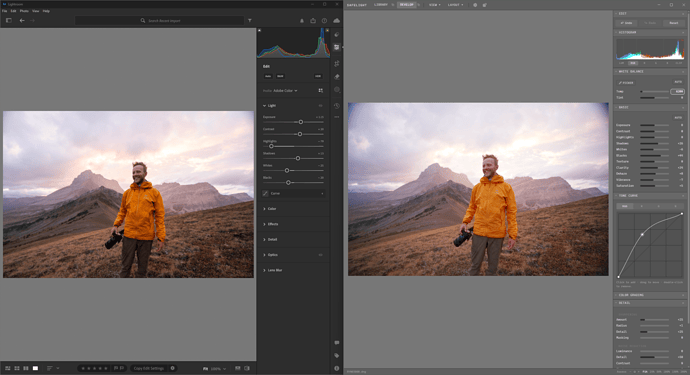The image size is (690, 375).
Task: Collapse the Light section
Action: tap(264, 106)
